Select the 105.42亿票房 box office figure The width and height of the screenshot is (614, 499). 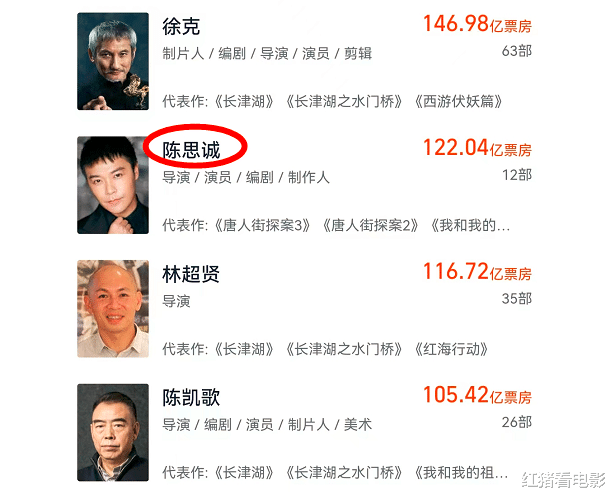pyautogui.click(x=477, y=396)
